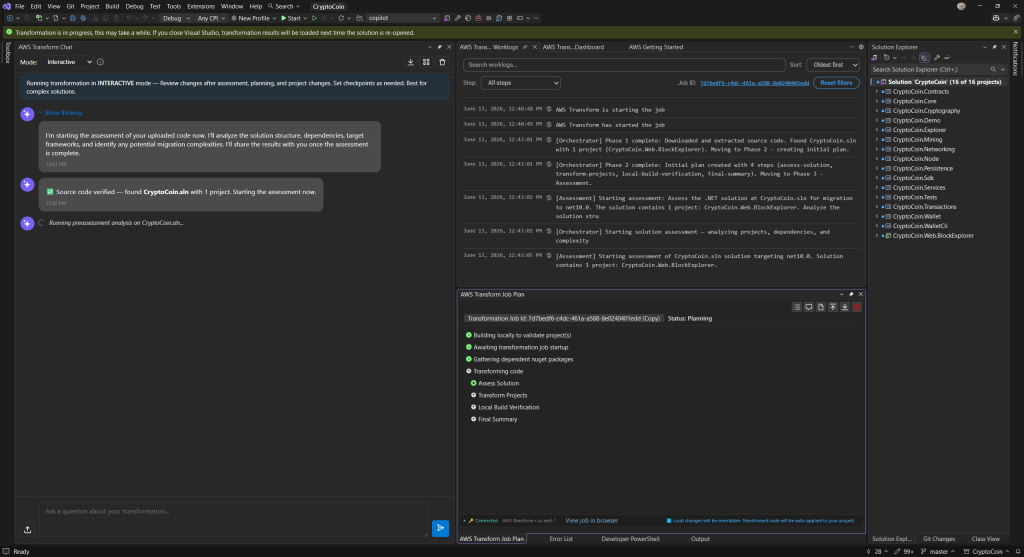Click the list view icon in Job Plan toolbar
The image size is (1024, 557).
tap(797, 307)
